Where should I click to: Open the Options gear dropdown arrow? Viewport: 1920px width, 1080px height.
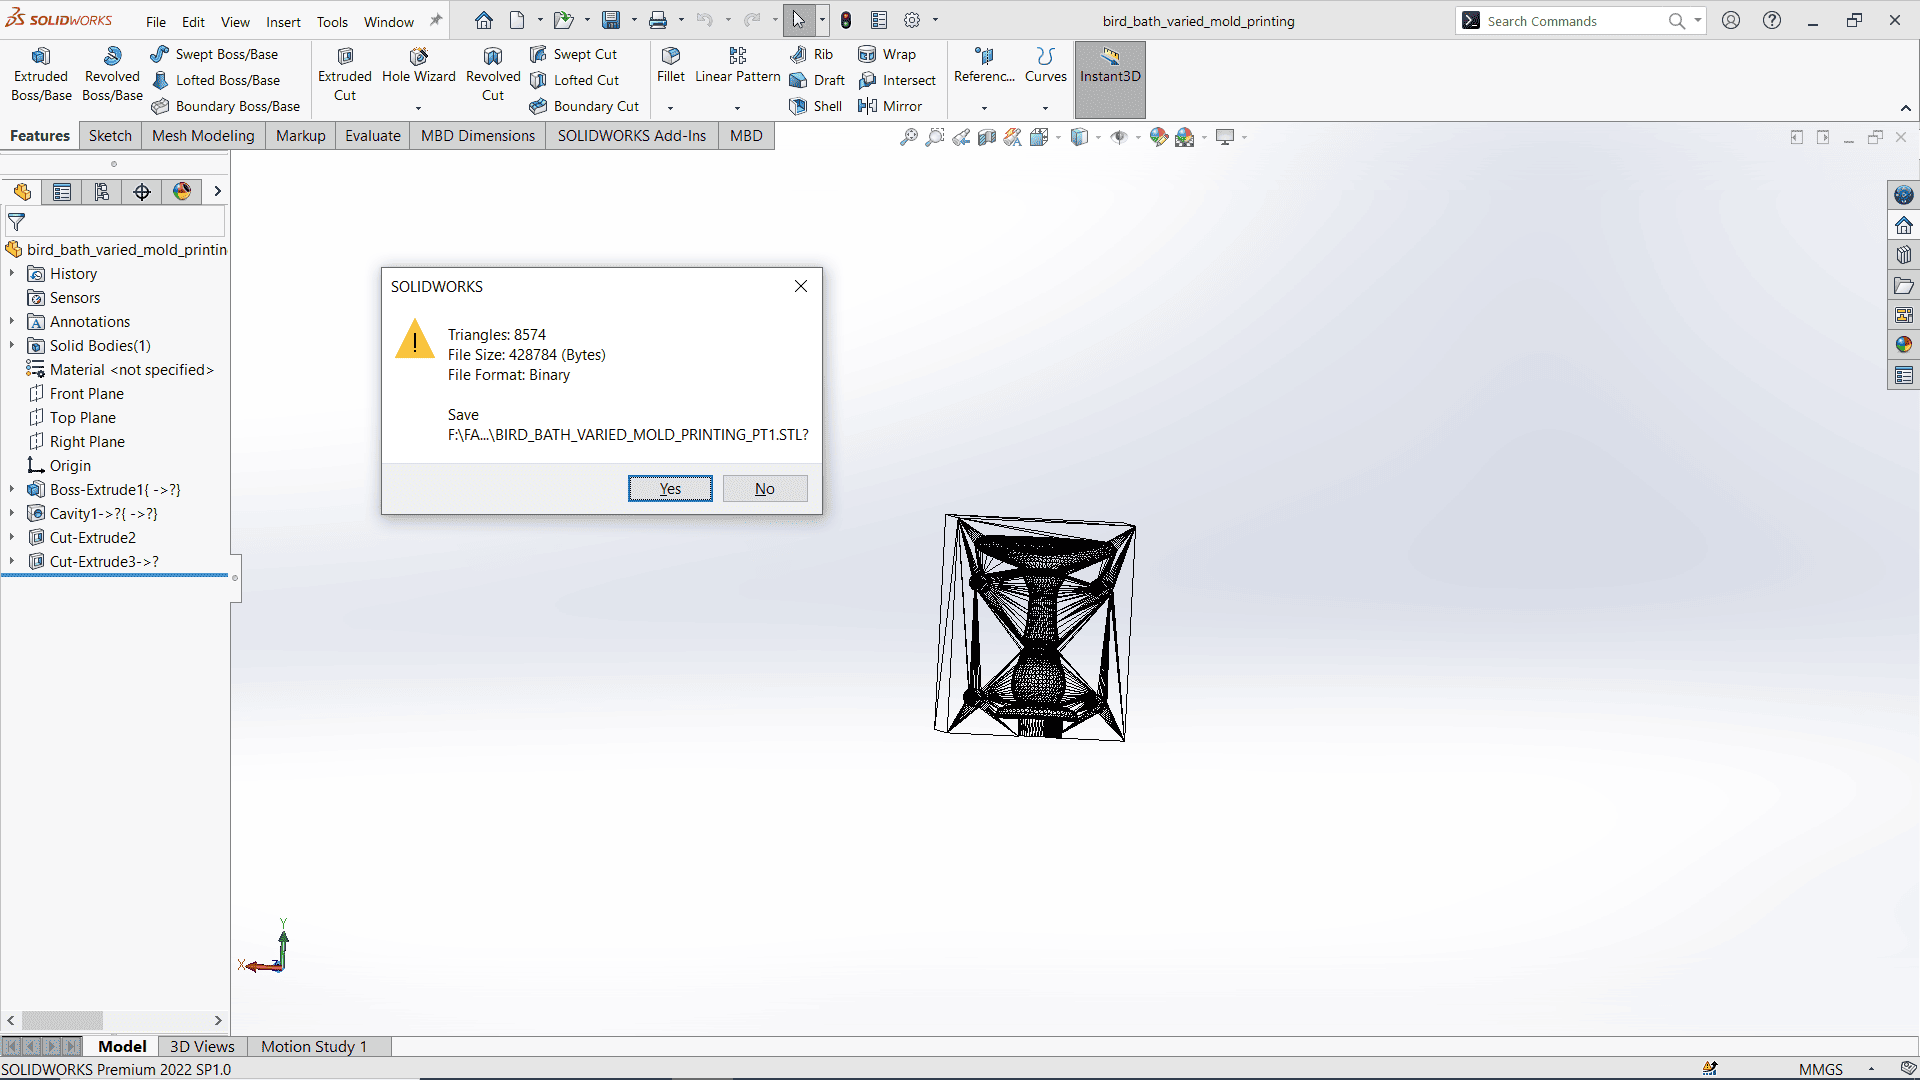[936, 20]
